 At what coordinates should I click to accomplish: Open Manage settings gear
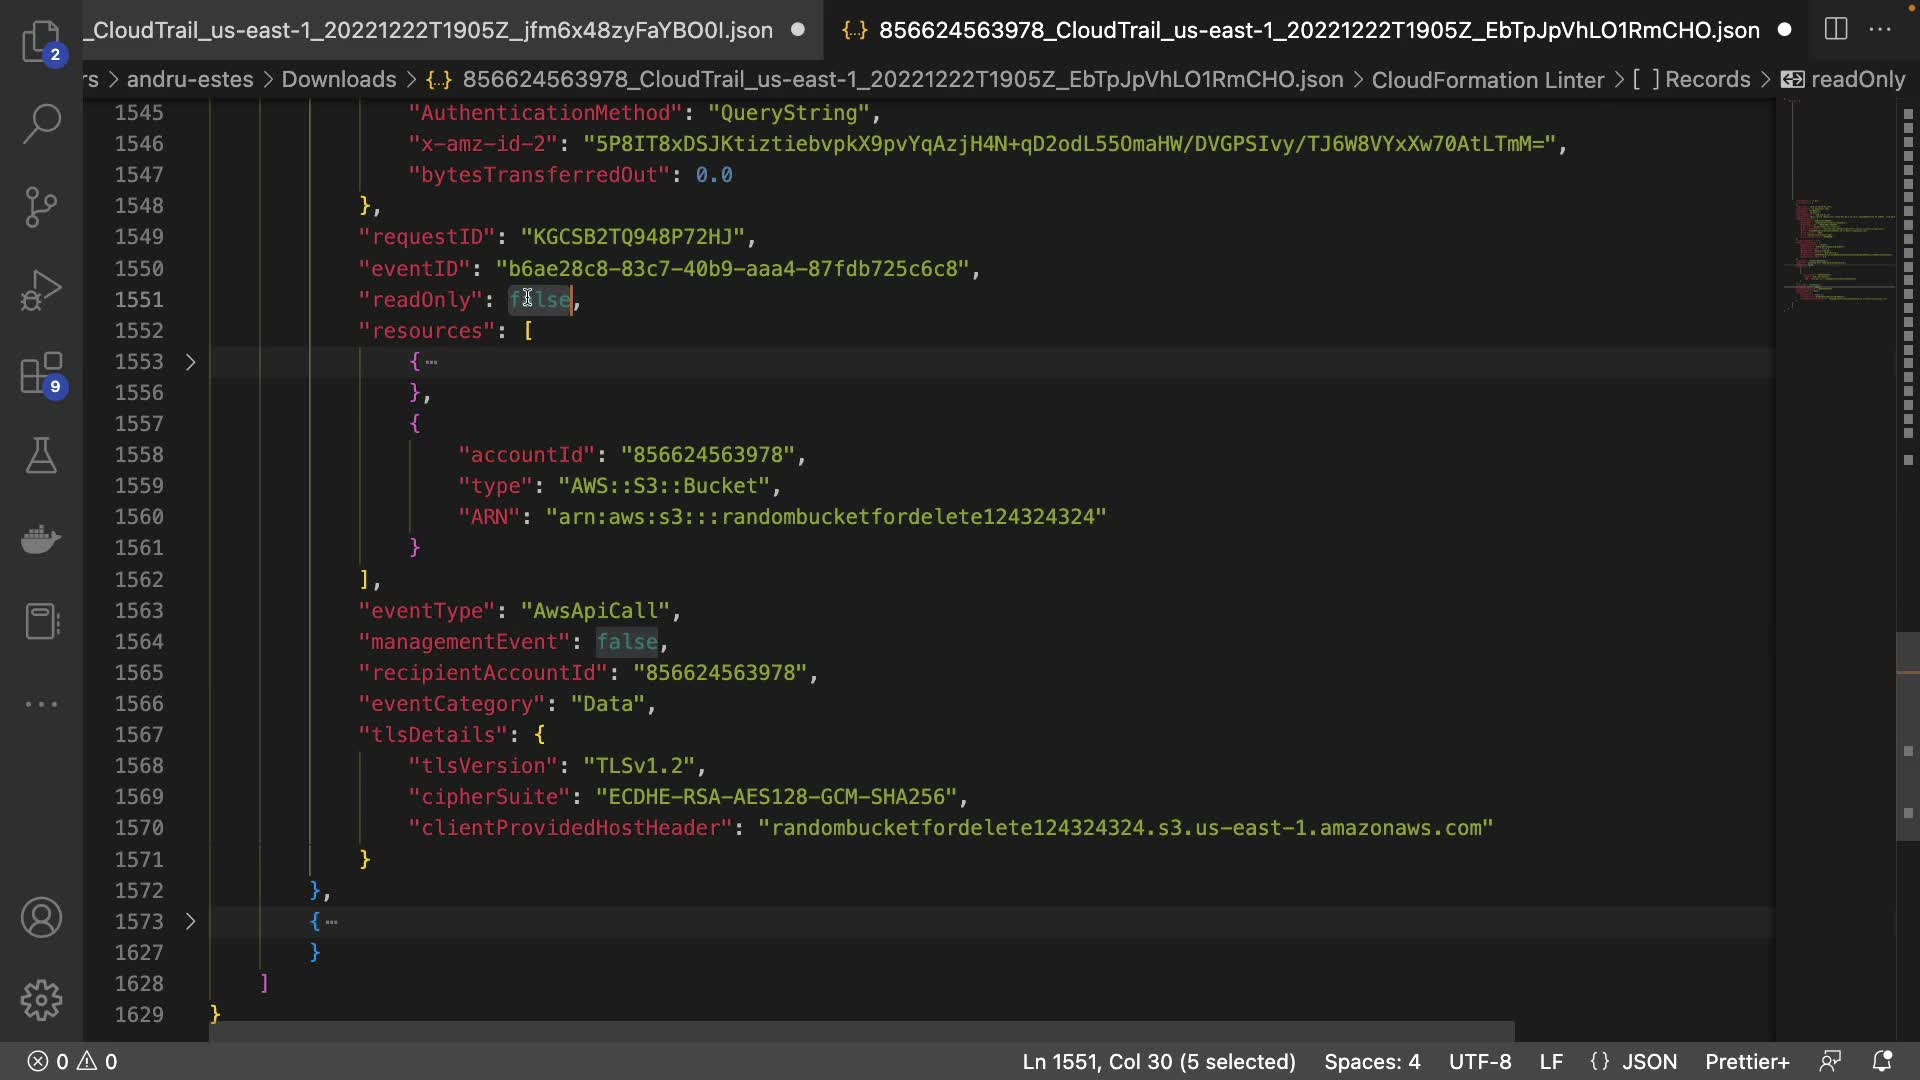(x=41, y=1000)
